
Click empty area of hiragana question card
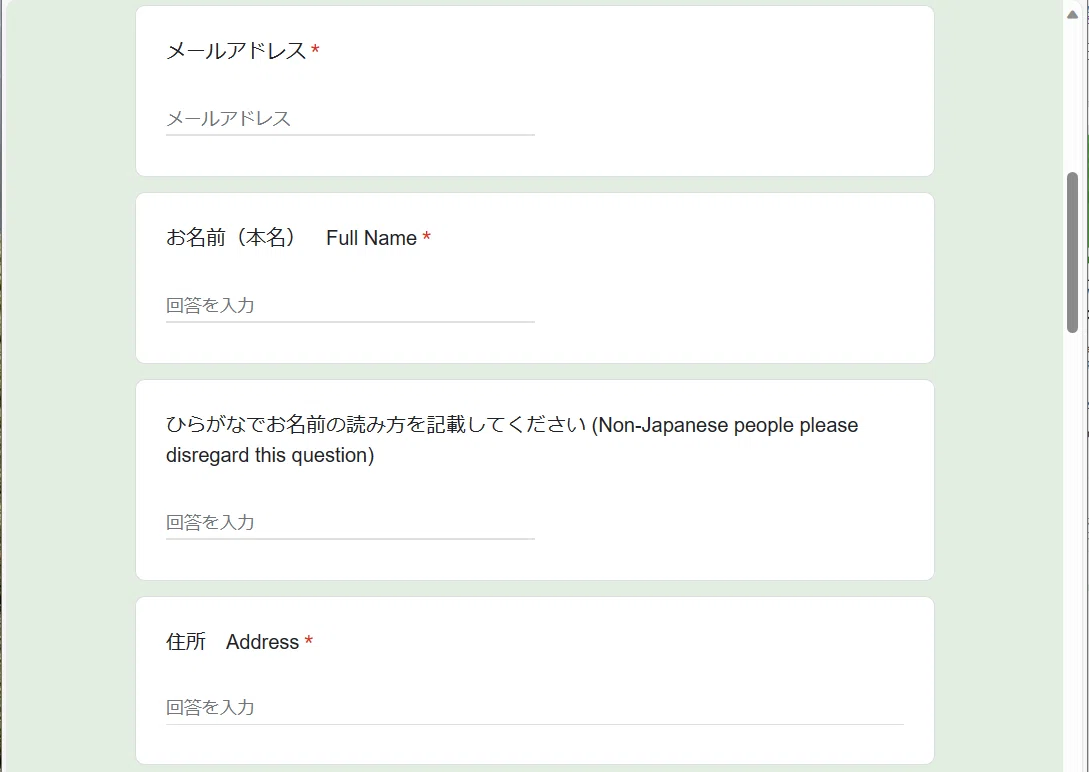(729, 521)
